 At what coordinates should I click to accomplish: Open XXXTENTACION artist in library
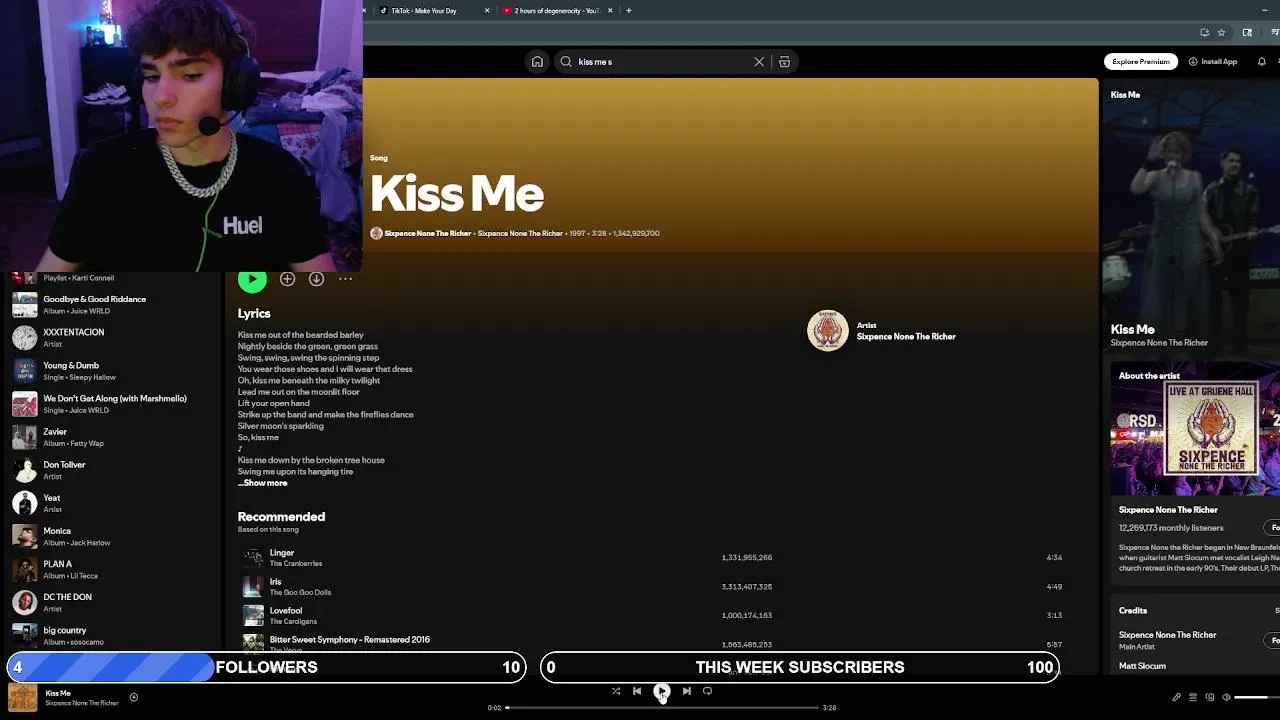(110, 338)
